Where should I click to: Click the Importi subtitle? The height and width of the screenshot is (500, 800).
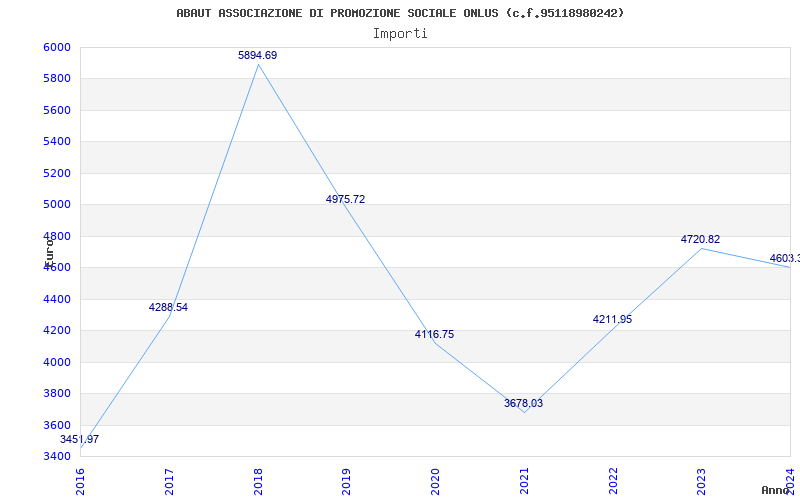[400, 34]
